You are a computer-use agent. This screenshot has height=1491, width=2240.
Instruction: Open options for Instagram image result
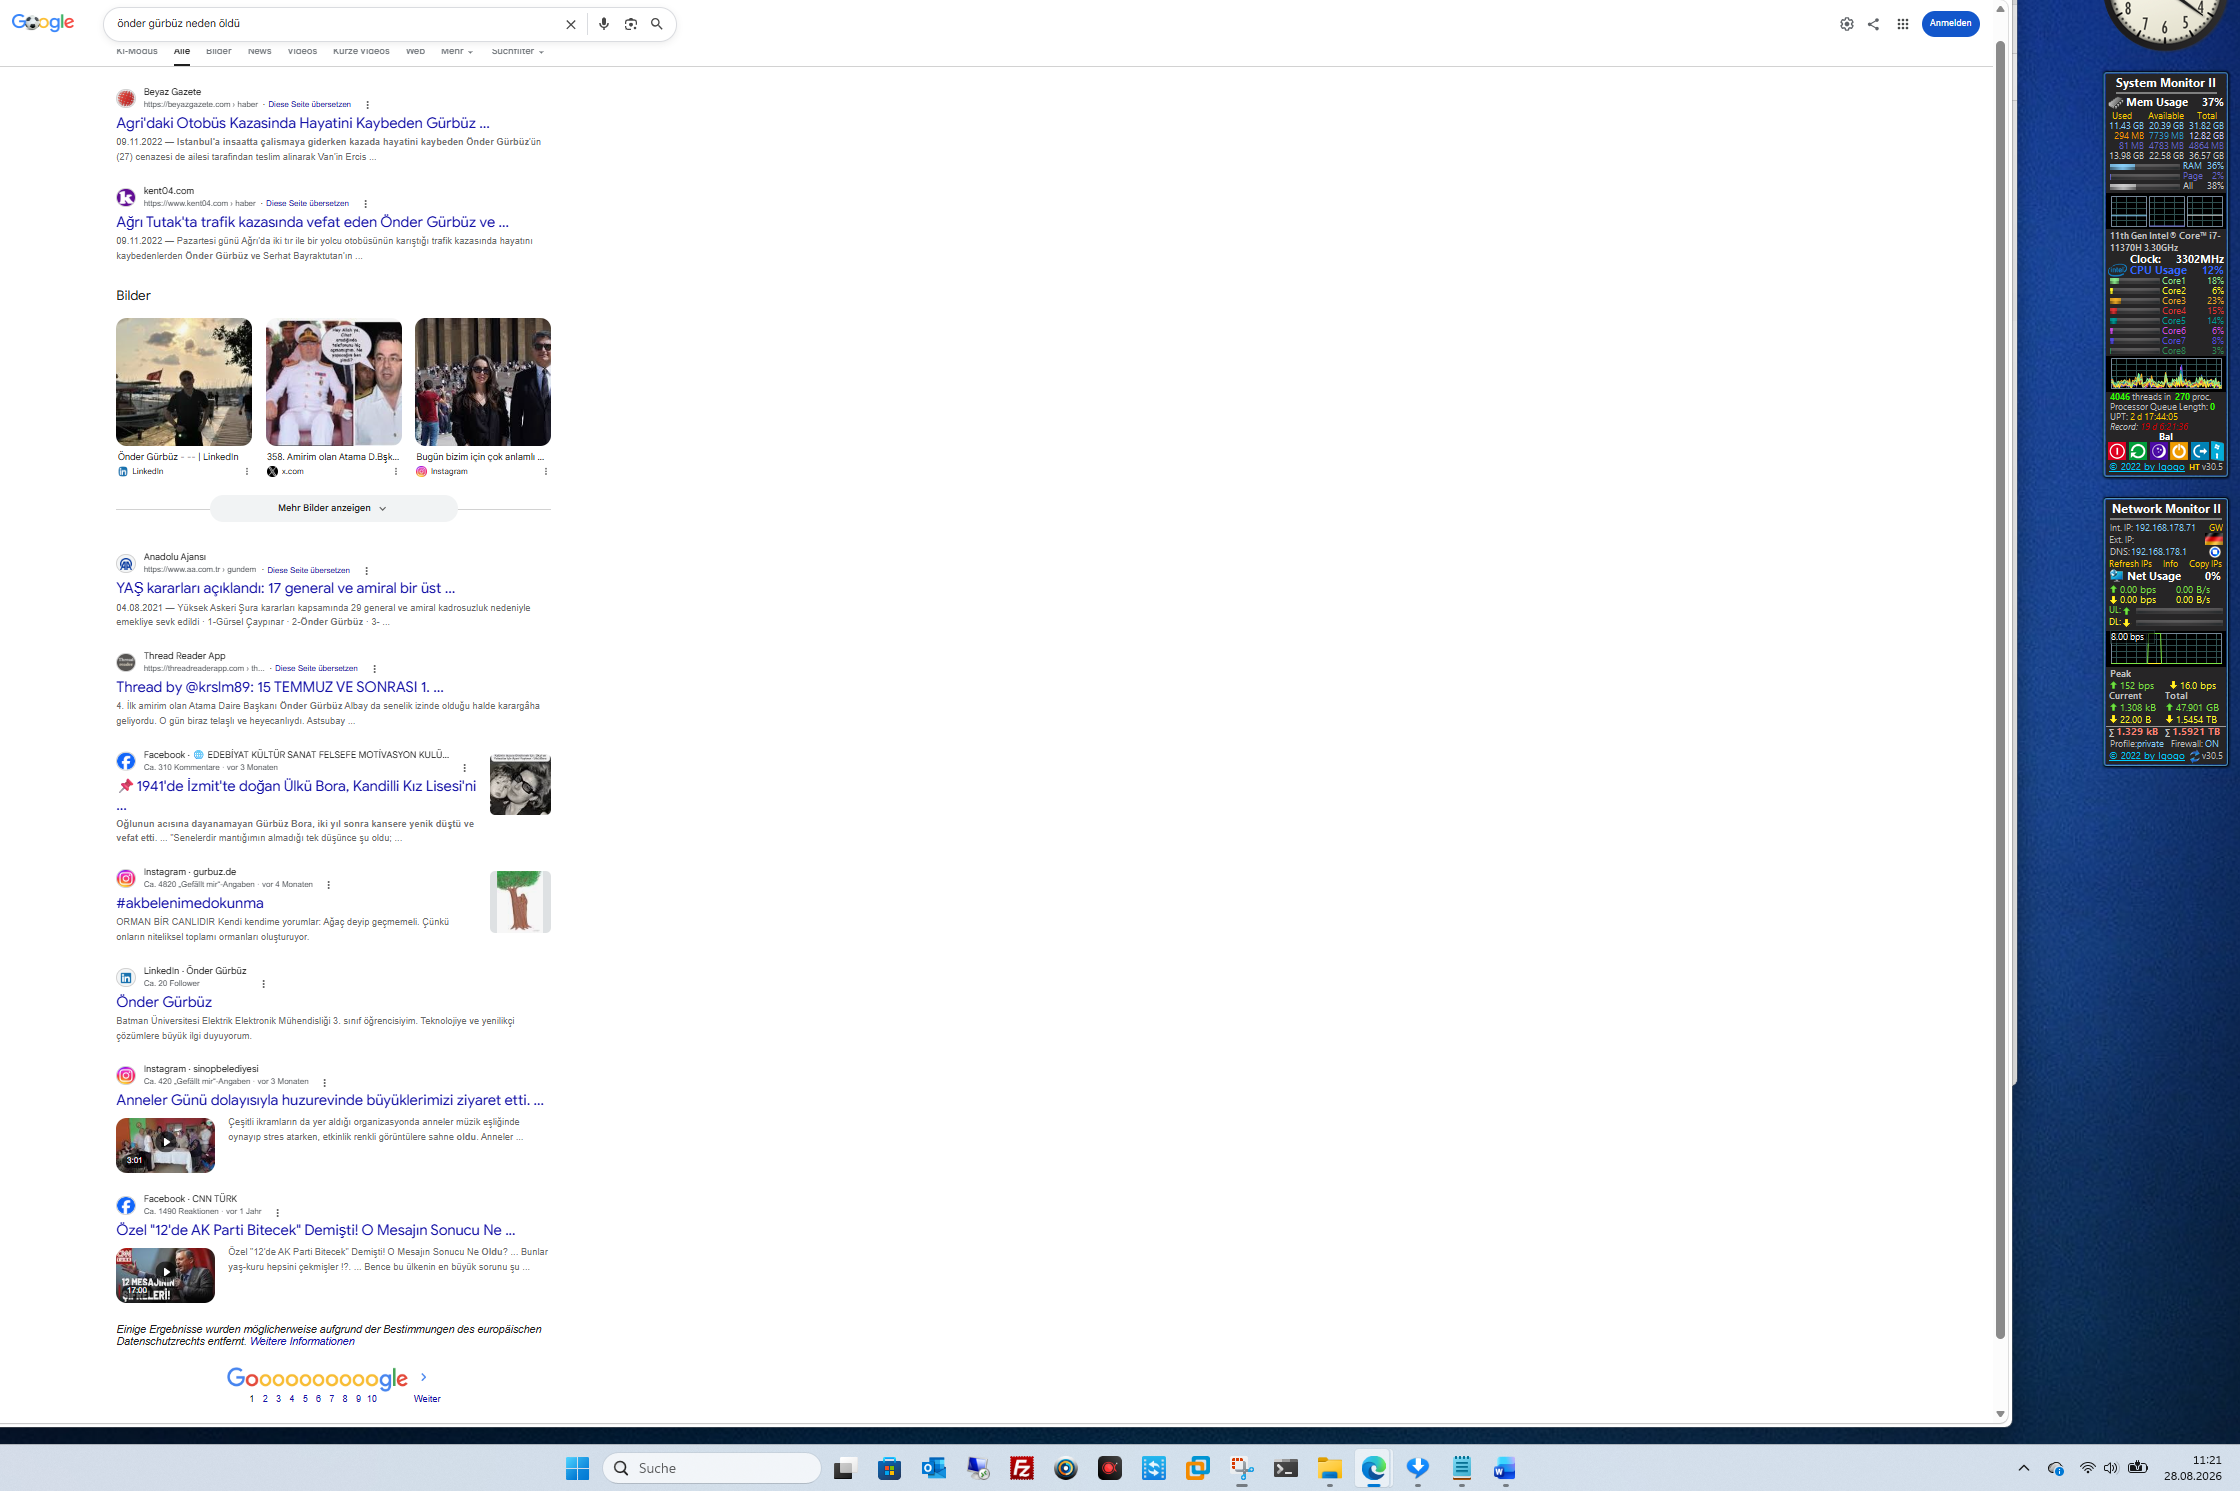coord(545,472)
